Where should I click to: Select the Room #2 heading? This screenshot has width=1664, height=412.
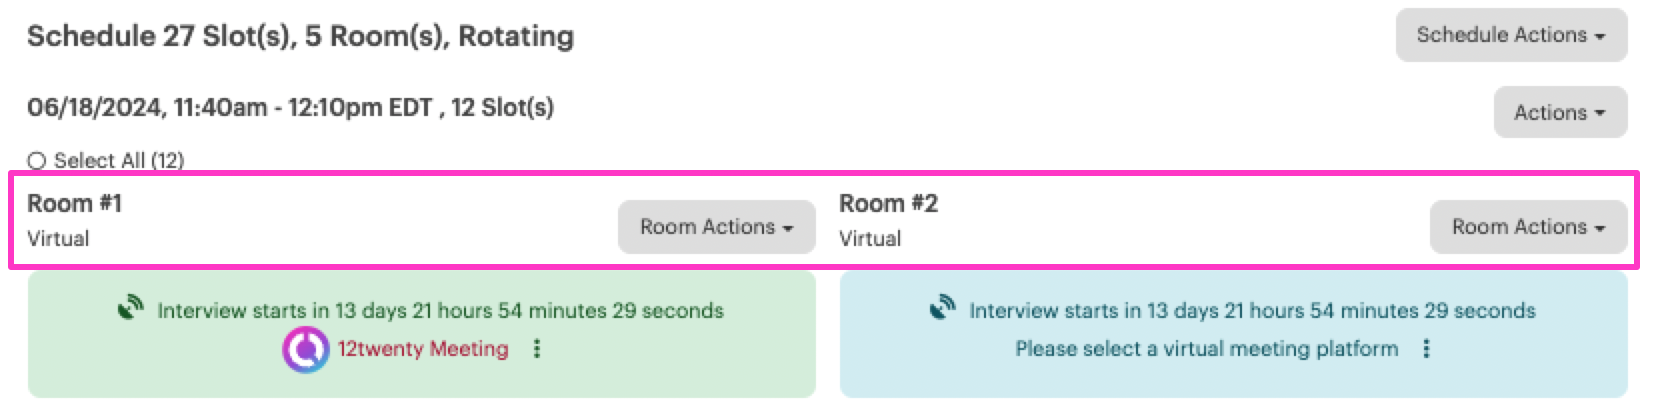[888, 204]
